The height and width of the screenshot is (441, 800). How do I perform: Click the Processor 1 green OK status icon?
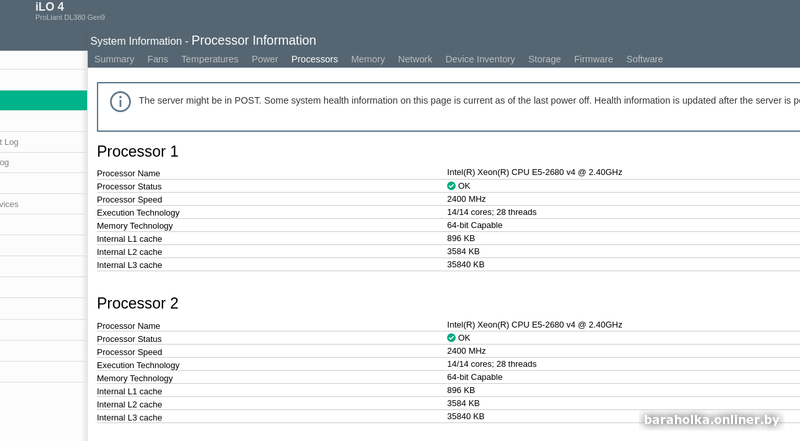click(451, 186)
